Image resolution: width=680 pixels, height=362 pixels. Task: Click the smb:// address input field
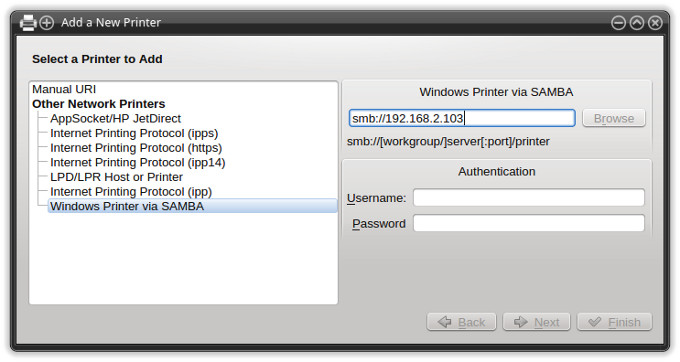point(462,118)
